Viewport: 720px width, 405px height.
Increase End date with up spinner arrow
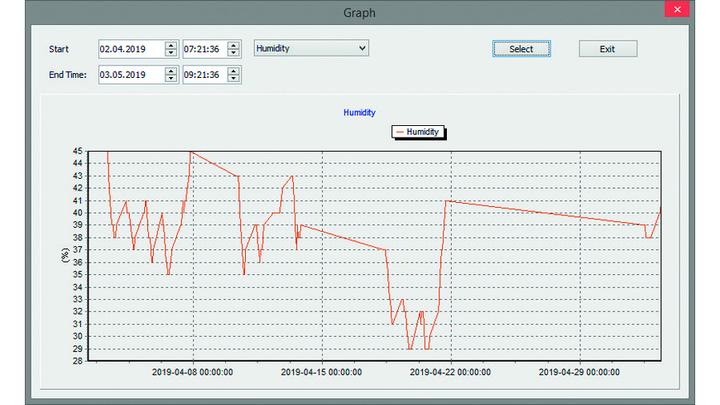[x=171, y=71]
